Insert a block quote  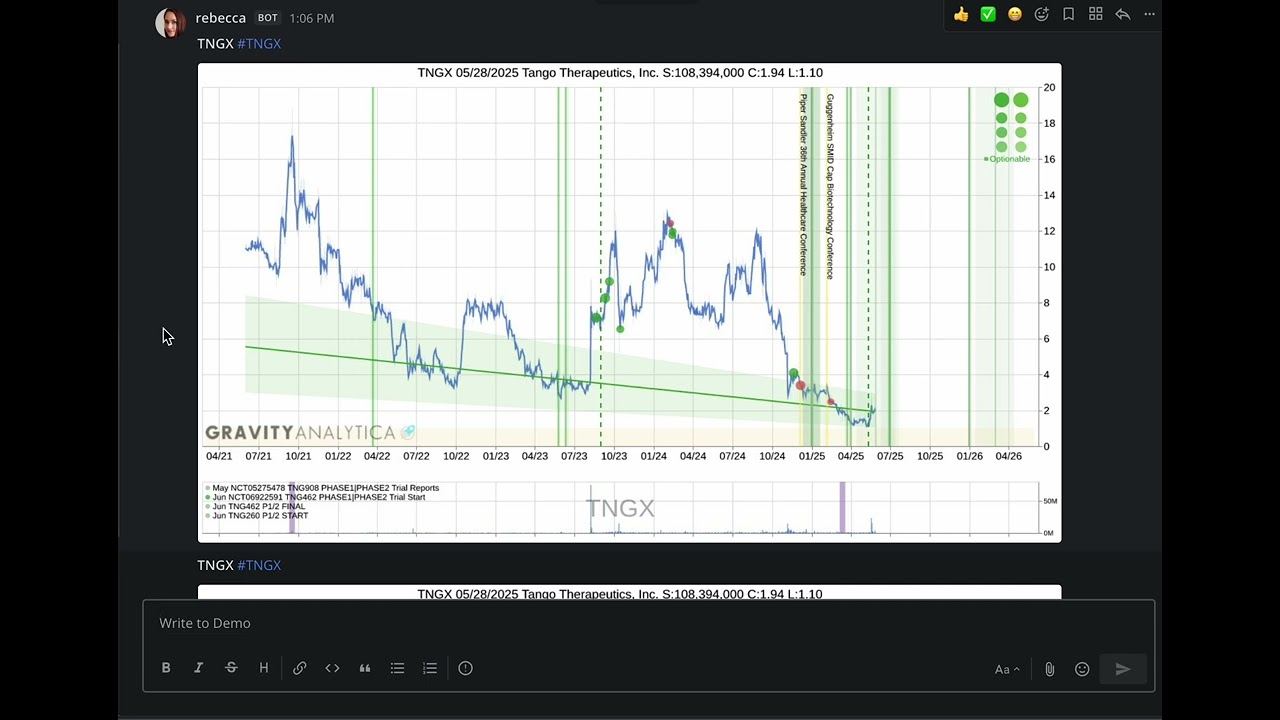365,668
